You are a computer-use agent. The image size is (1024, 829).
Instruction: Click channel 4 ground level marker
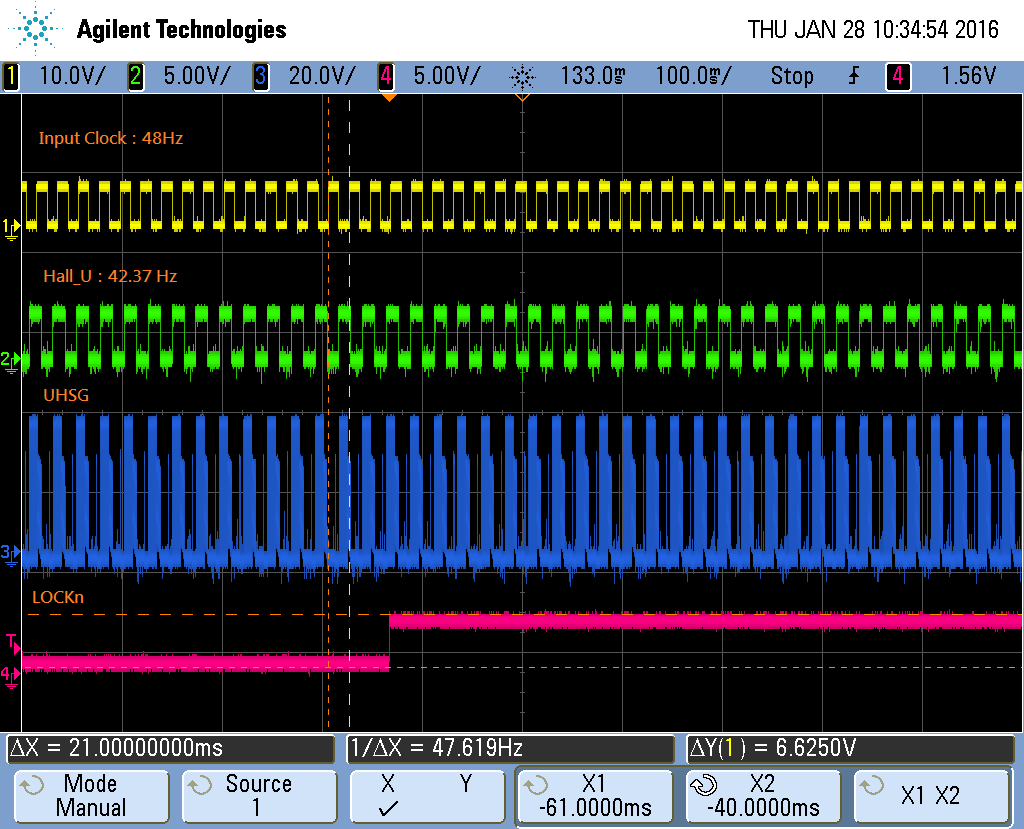tap(10, 676)
